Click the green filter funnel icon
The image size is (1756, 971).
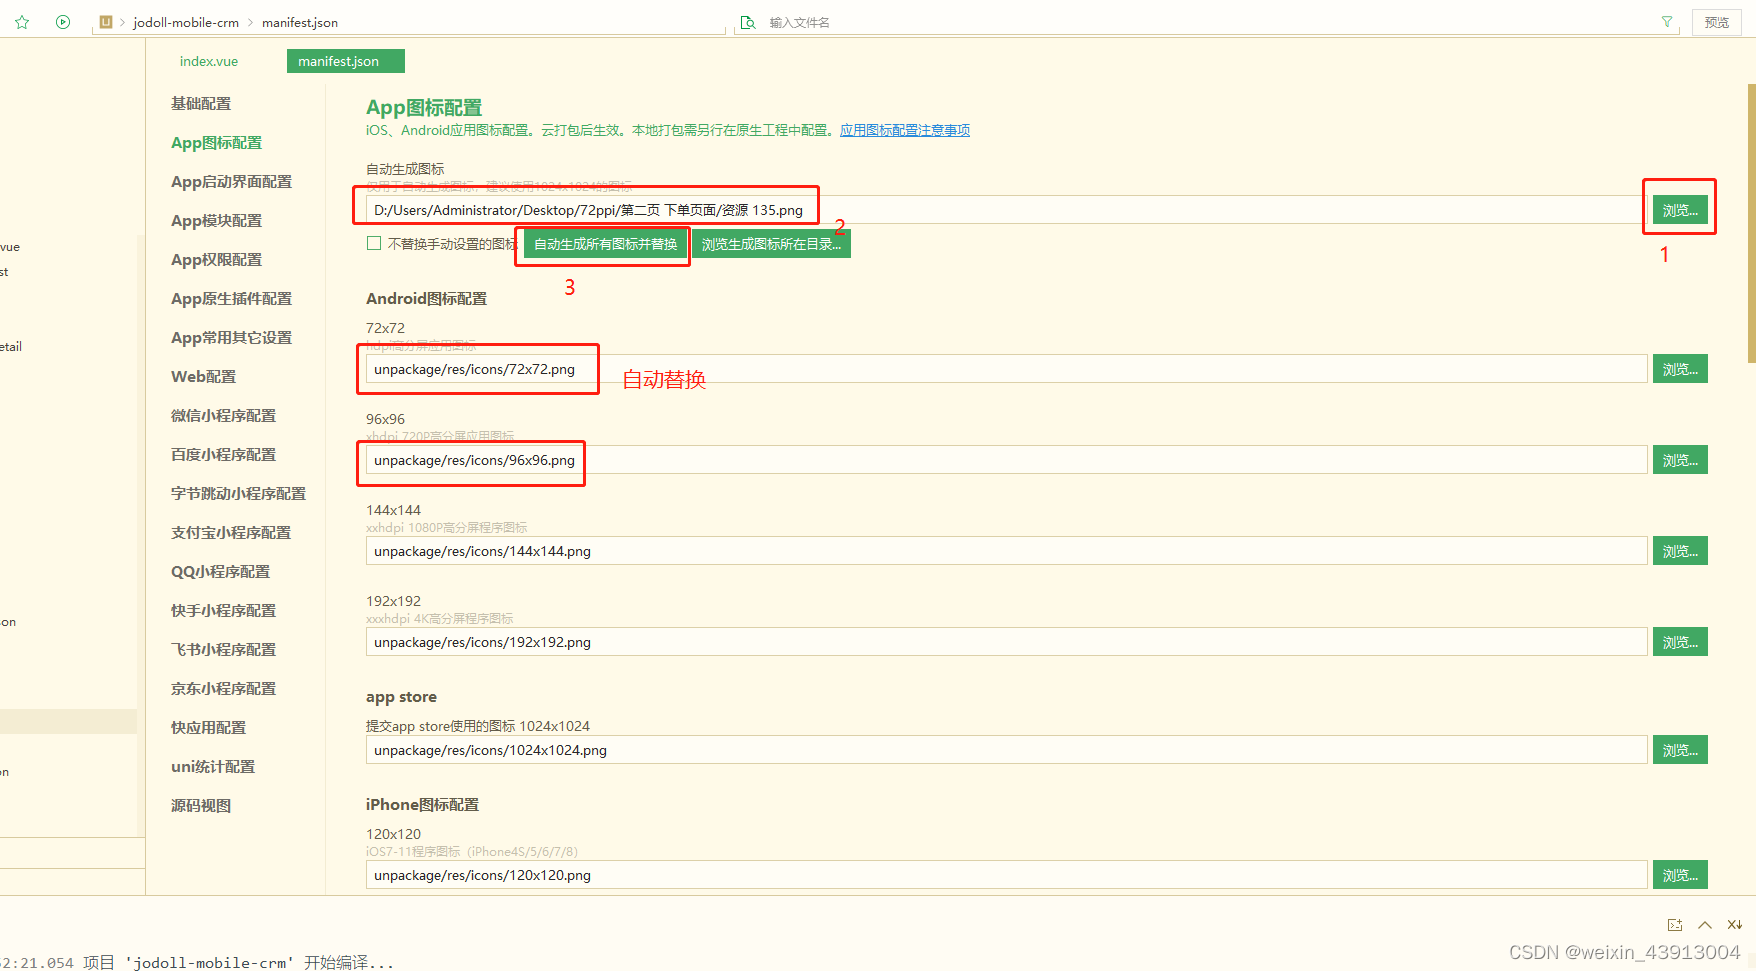pyautogui.click(x=1667, y=22)
